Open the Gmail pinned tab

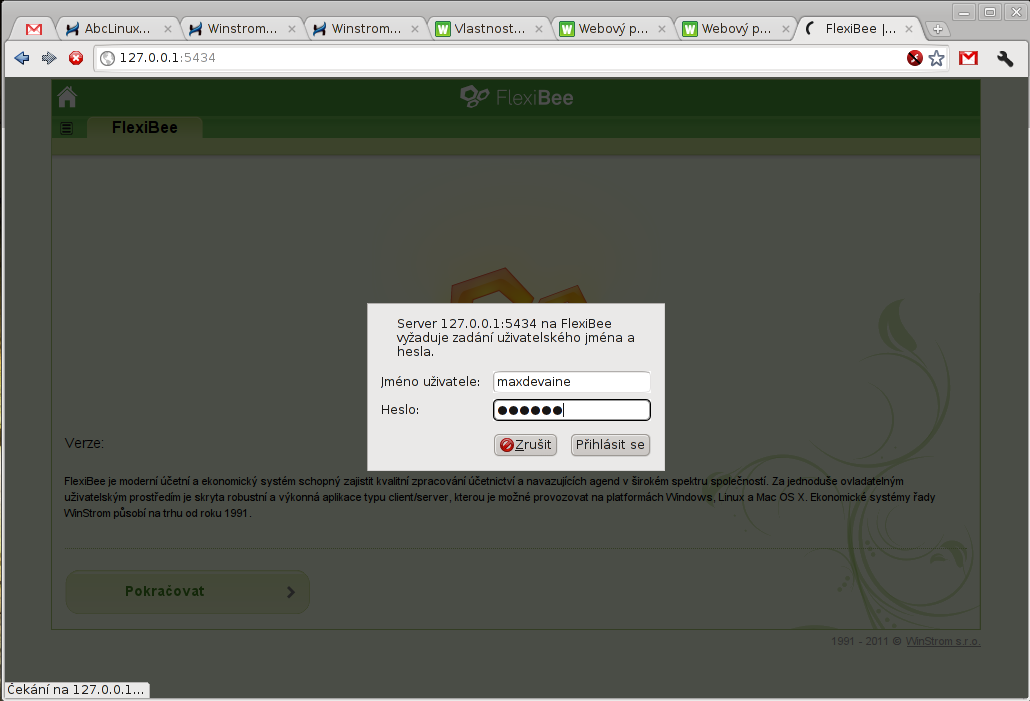34,29
